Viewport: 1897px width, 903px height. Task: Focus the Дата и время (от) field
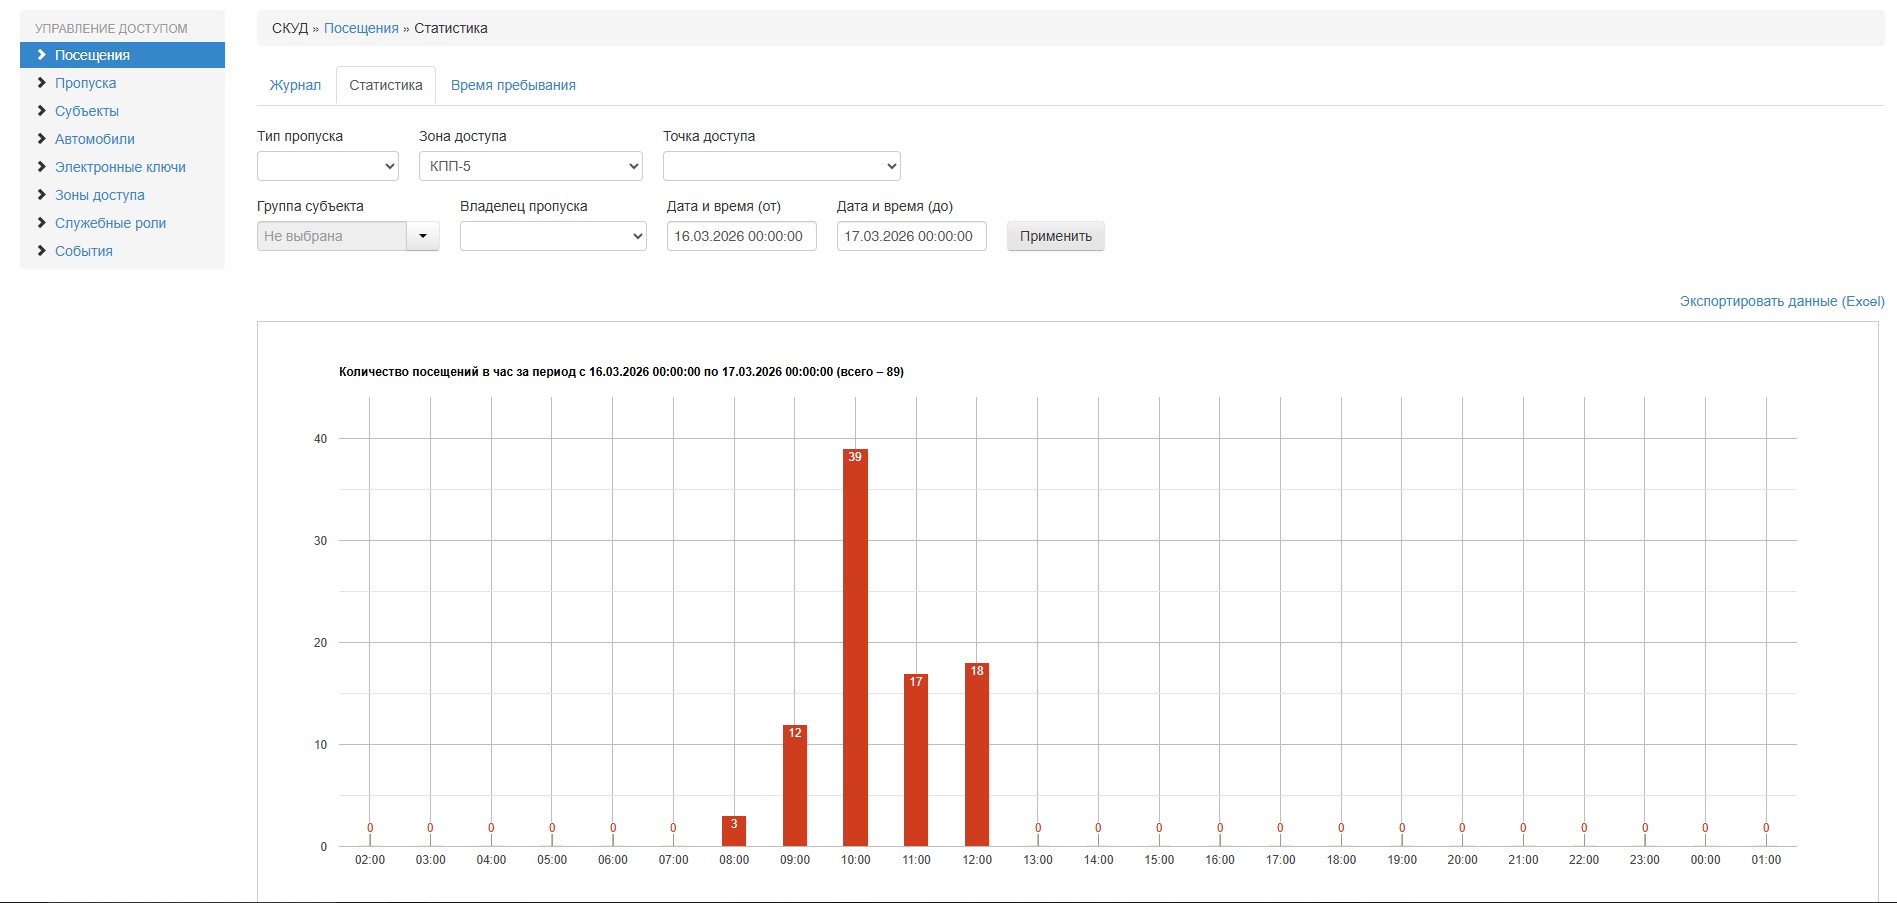point(741,236)
